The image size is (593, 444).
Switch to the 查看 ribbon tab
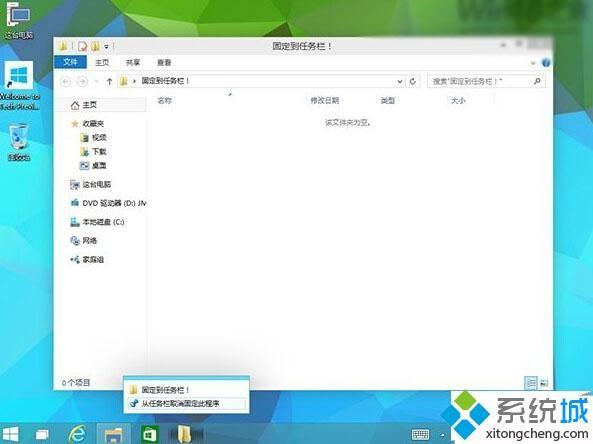[x=164, y=62]
